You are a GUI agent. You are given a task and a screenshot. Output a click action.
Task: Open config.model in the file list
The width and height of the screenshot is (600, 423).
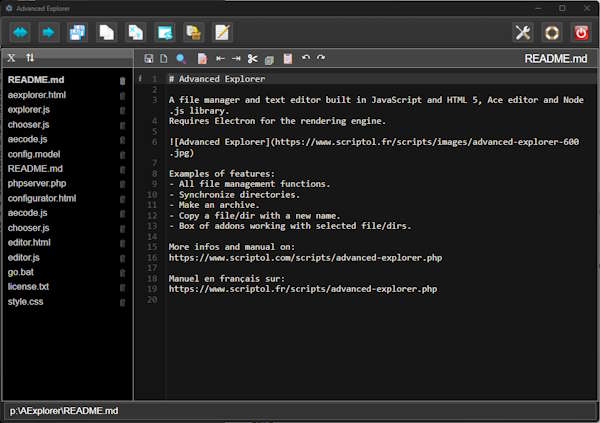tap(34, 154)
